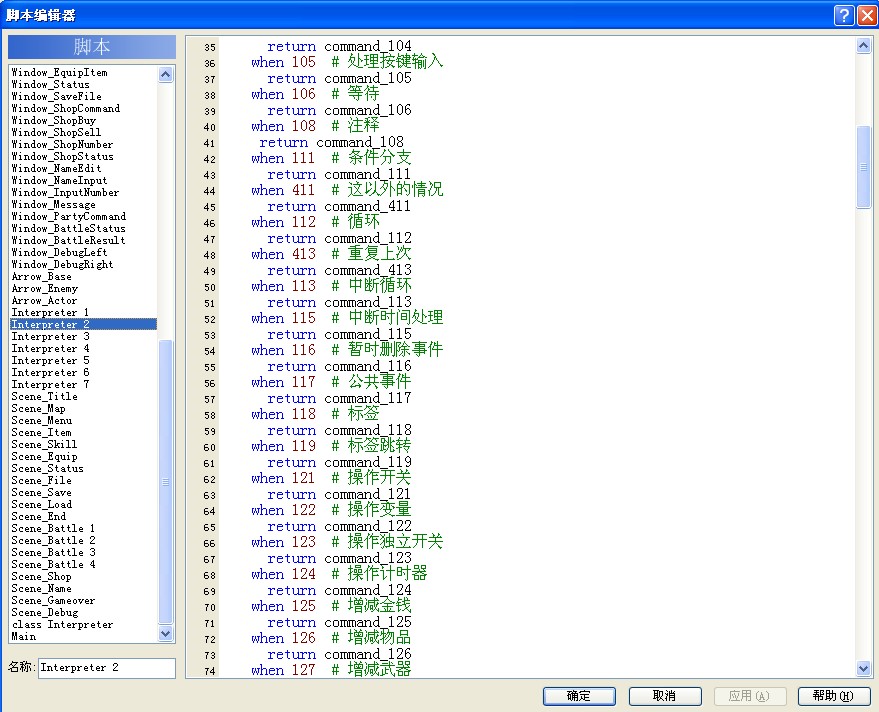Click the help question mark title bar icon
This screenshot has width=879, height=712.
click(x=844, y=15)
